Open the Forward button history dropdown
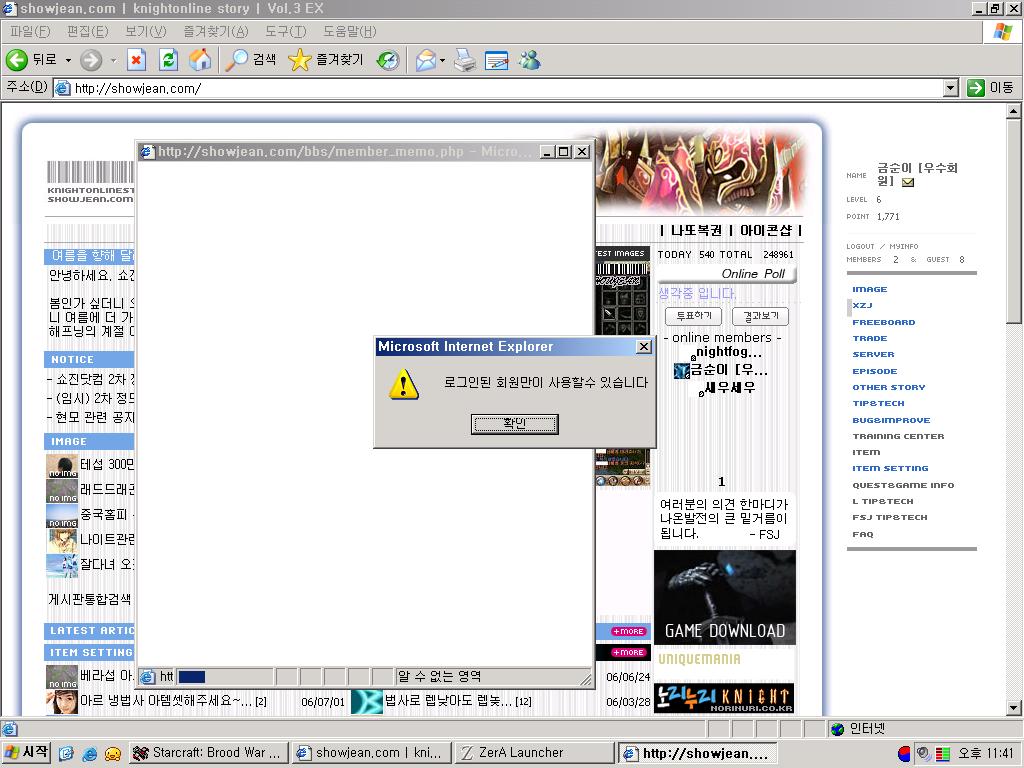The image size is (1024, 768). pos(114,60)
